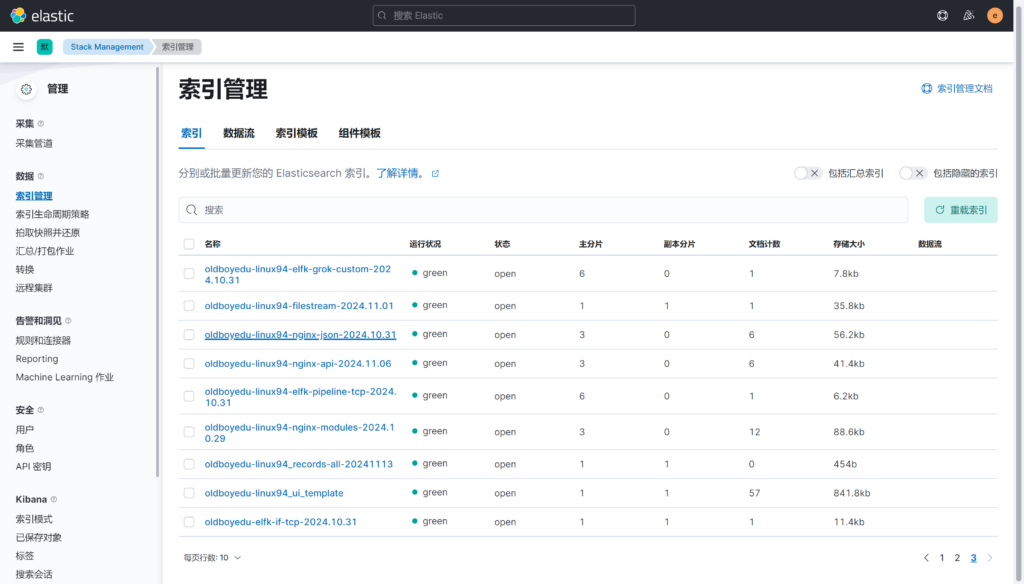Open 索引模式 in sidebar
Viewport: 1024px width, 584px height.
click(34, 519)
